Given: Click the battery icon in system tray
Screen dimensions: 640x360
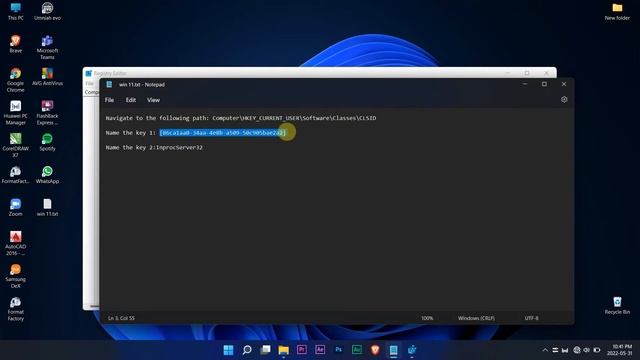Looking at the screenshot, I should [597, 350].
